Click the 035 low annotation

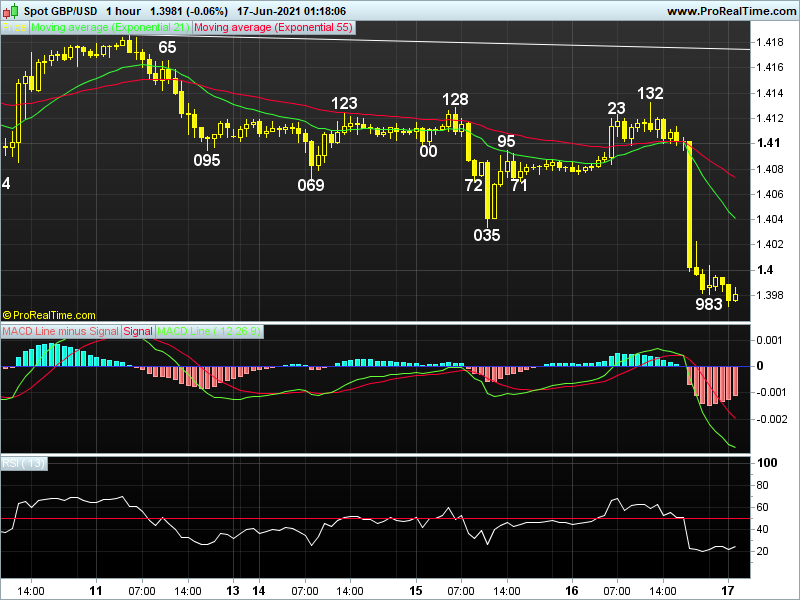click(x=487, y=235)
